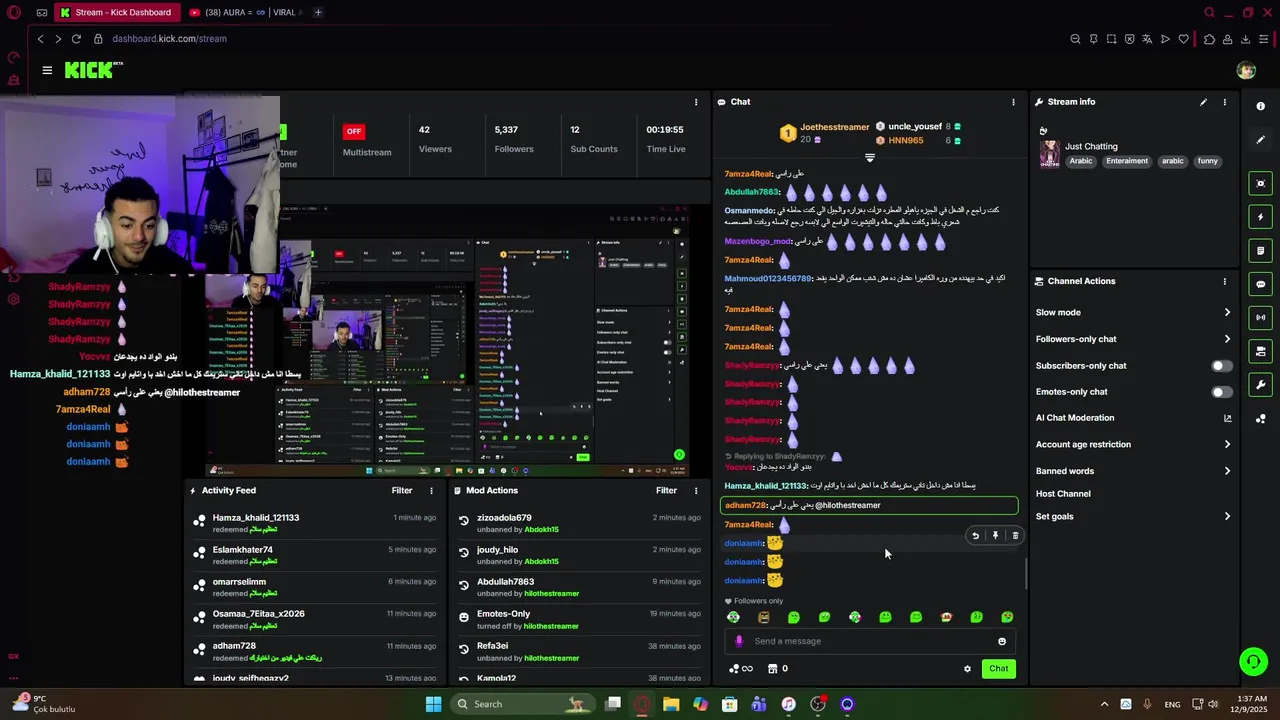Open Windows Start menu
The width and height of the screenshot is (1280, 720).
[433, 704]
